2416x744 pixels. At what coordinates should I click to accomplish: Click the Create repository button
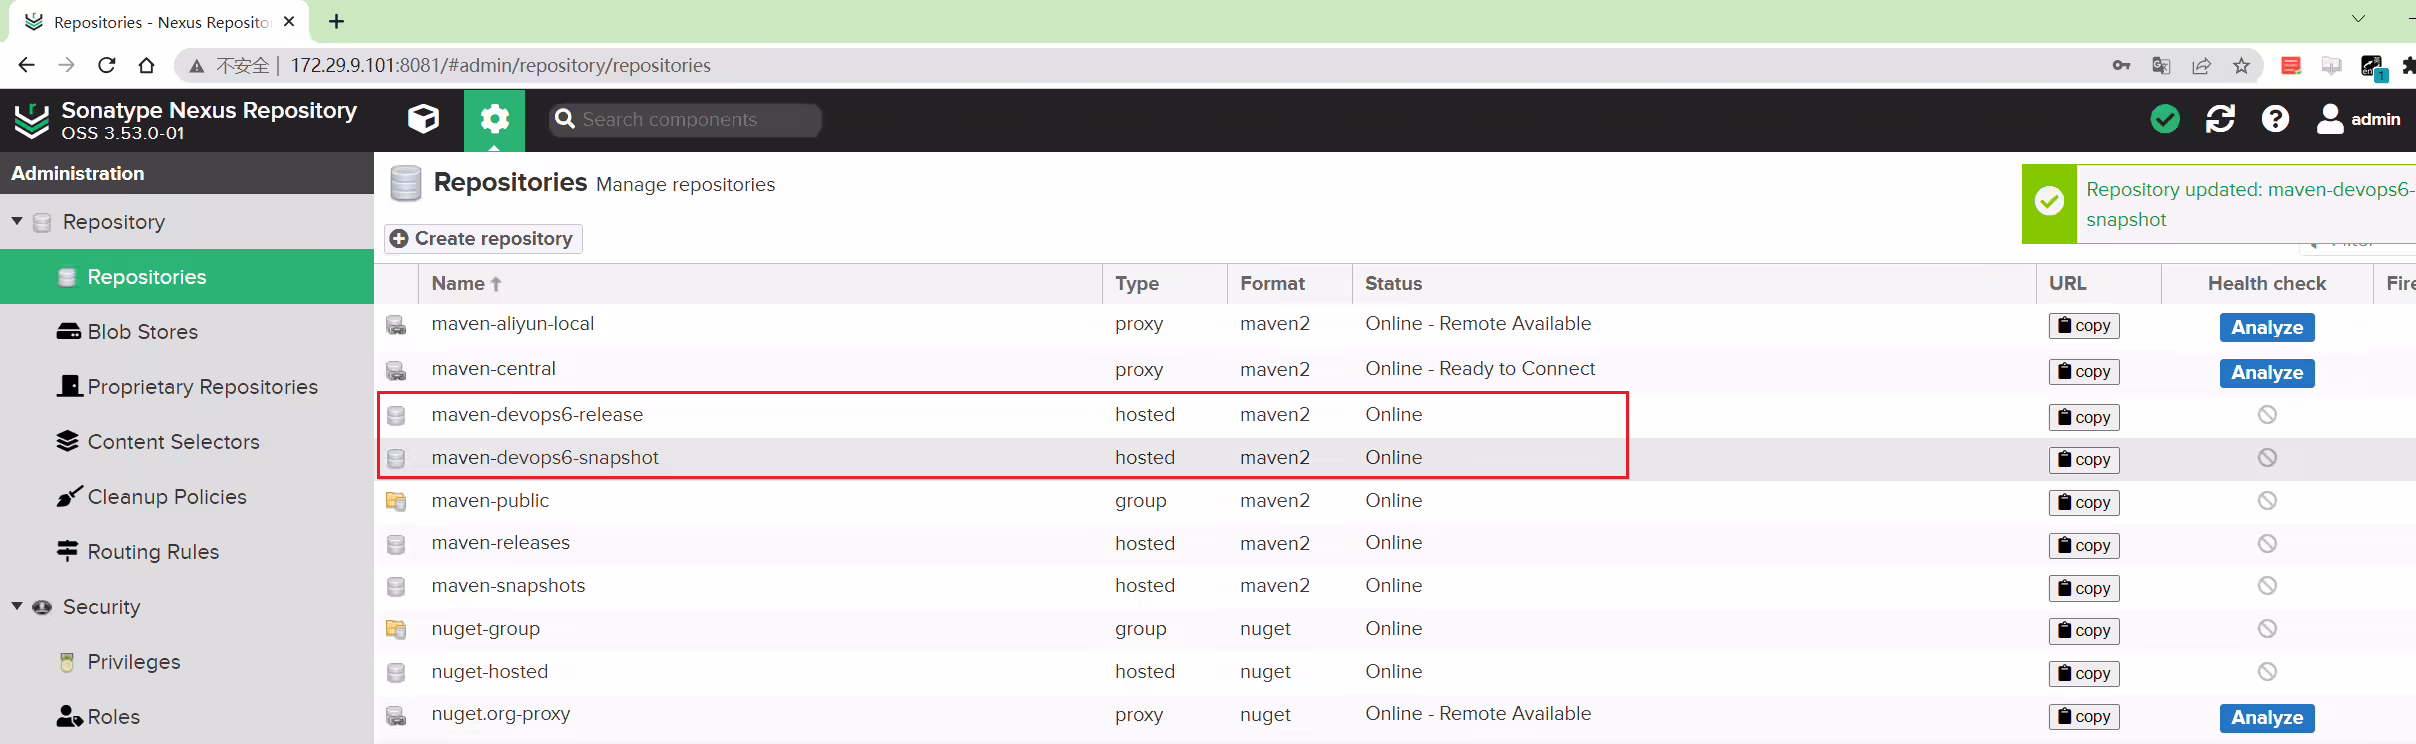coord(483,238)
